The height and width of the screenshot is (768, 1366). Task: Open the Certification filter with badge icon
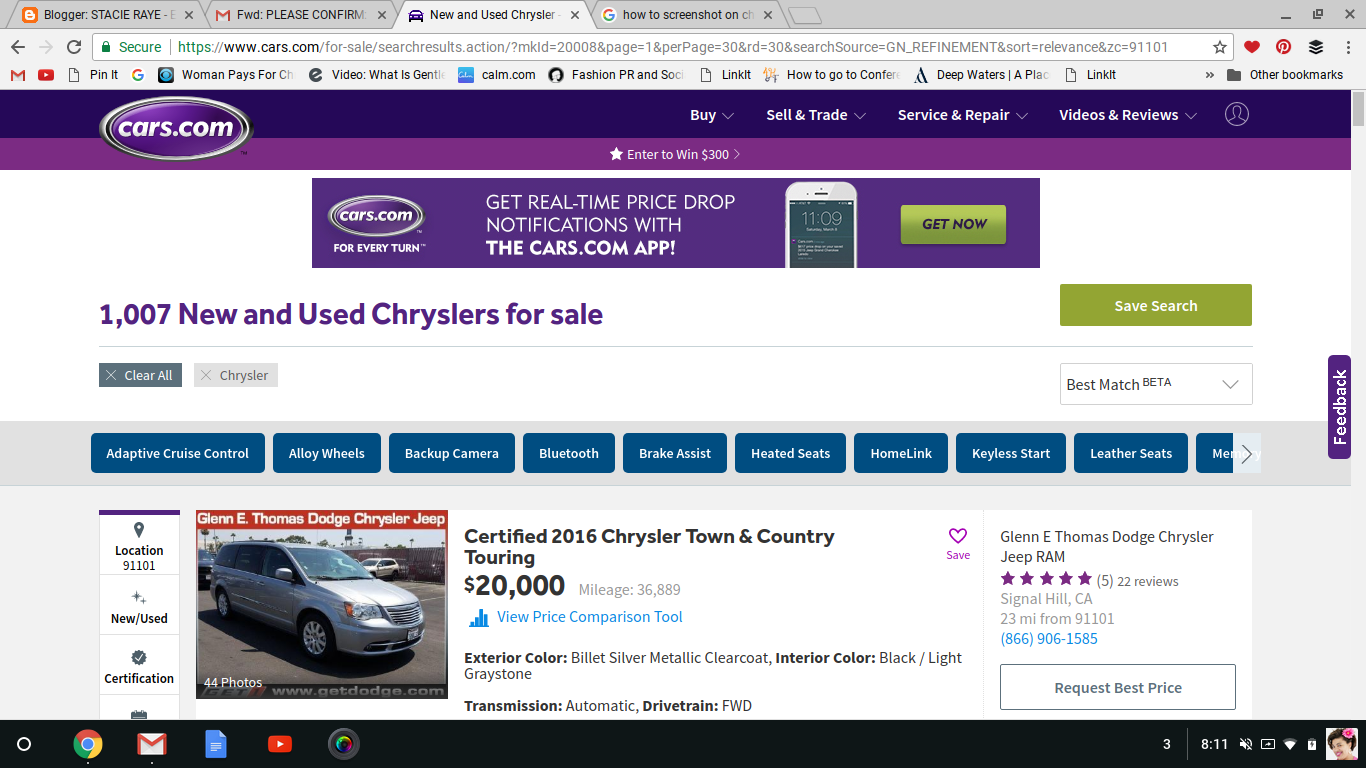[139, 666]
